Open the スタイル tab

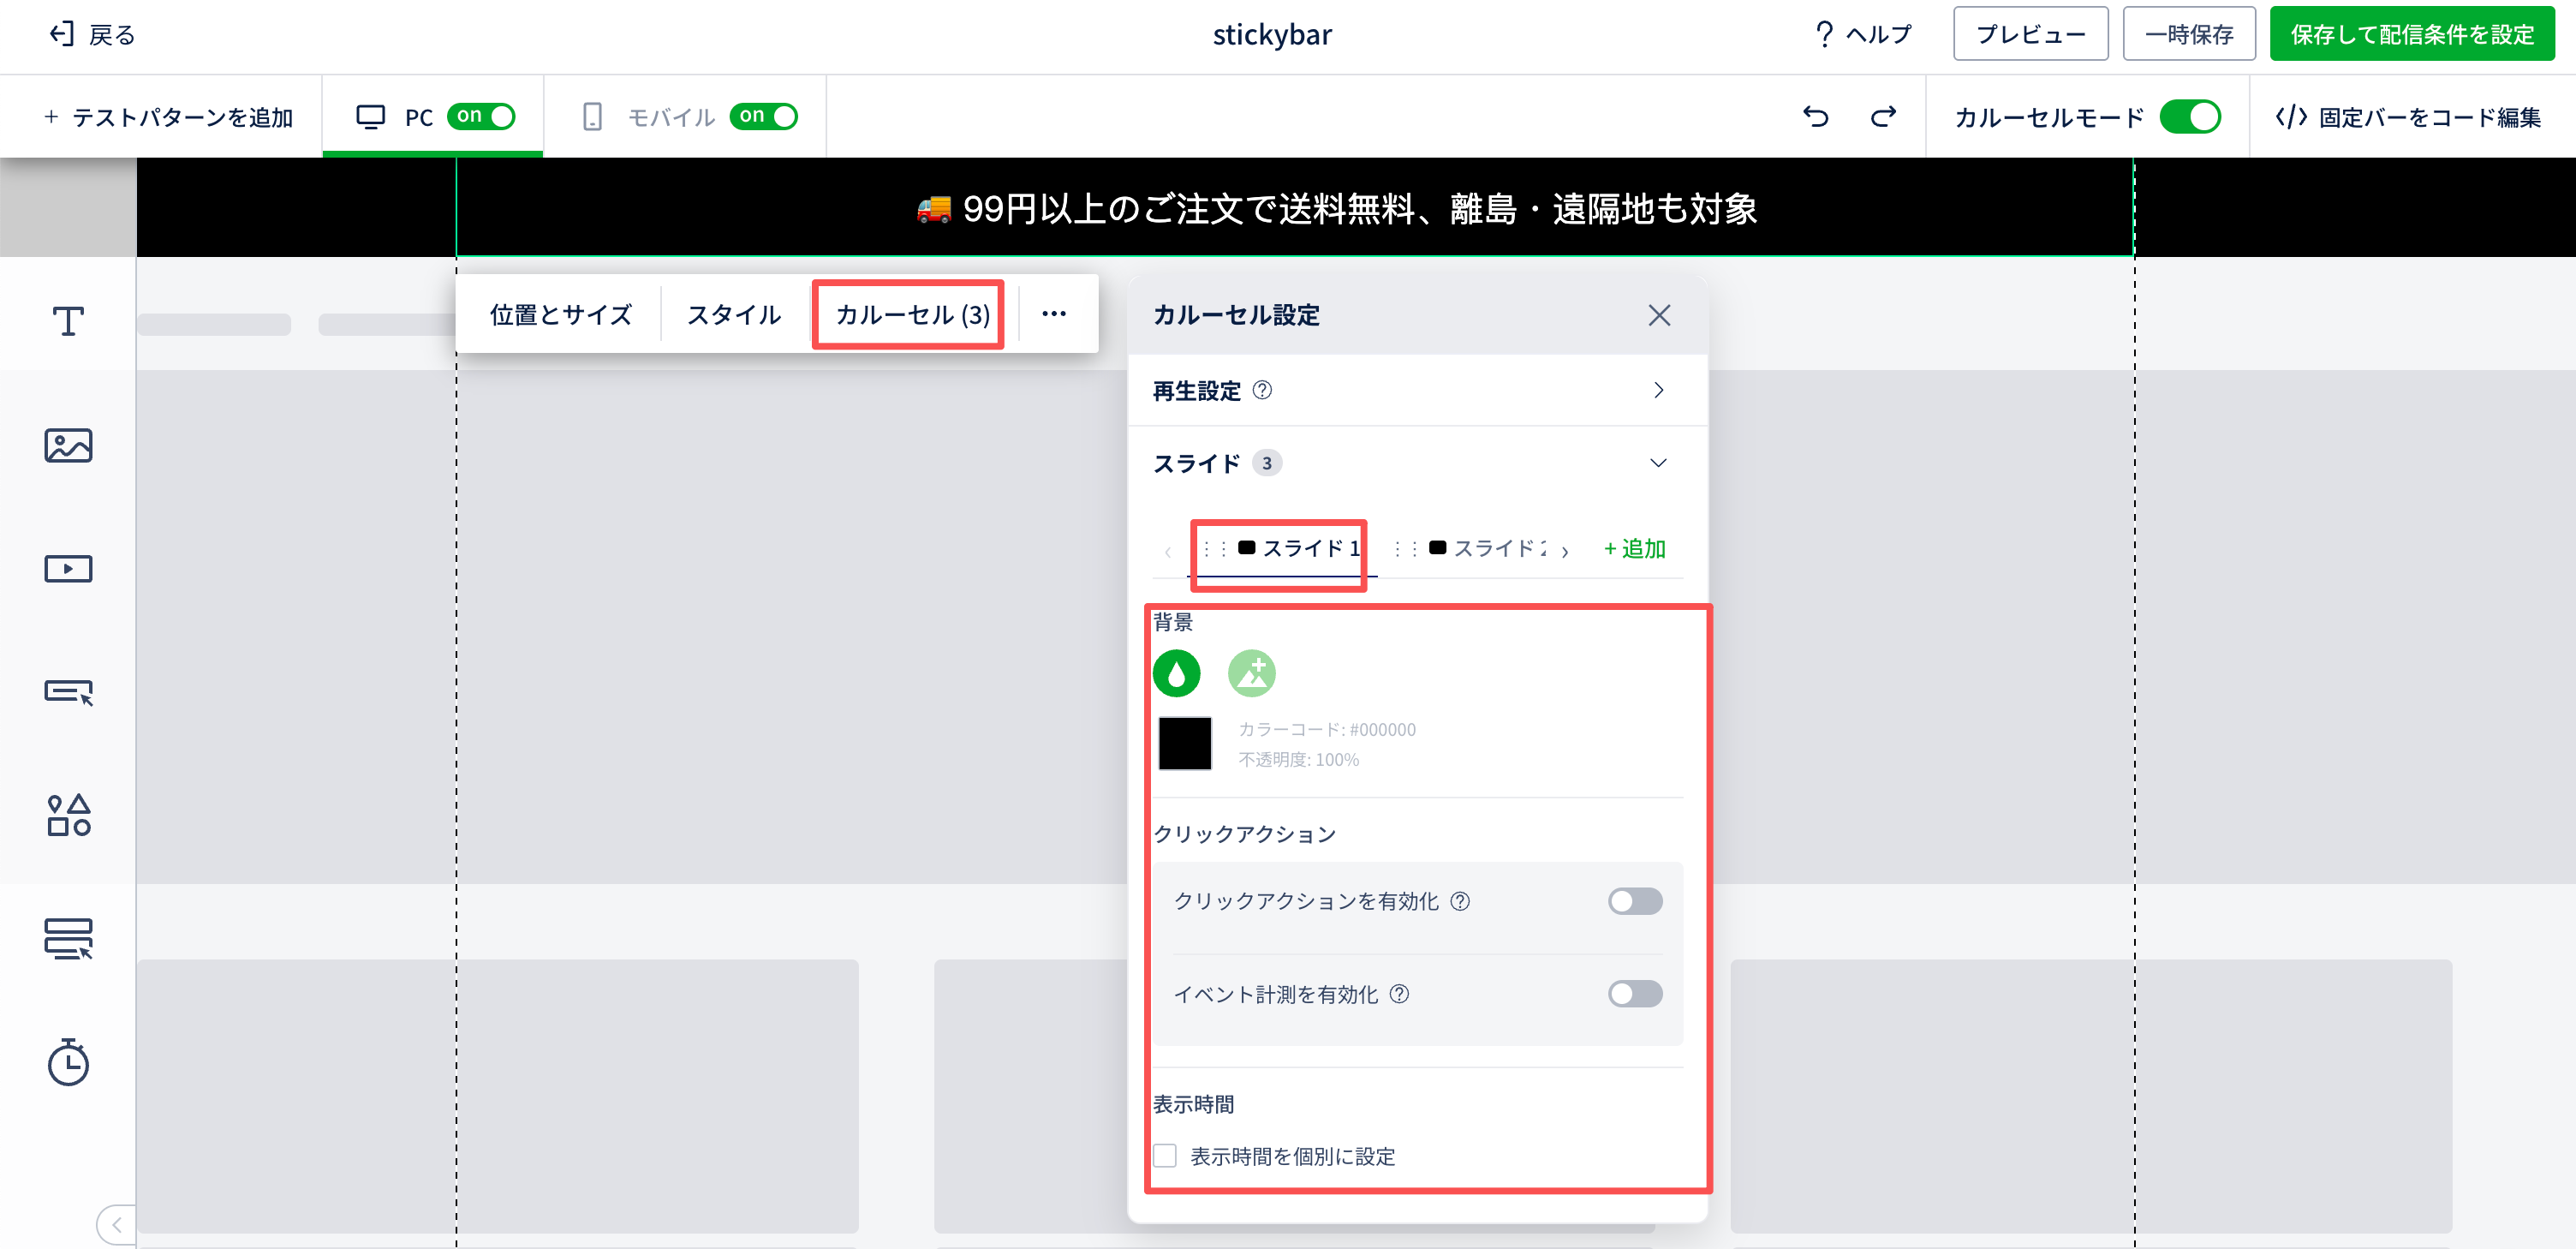[734, 315]
